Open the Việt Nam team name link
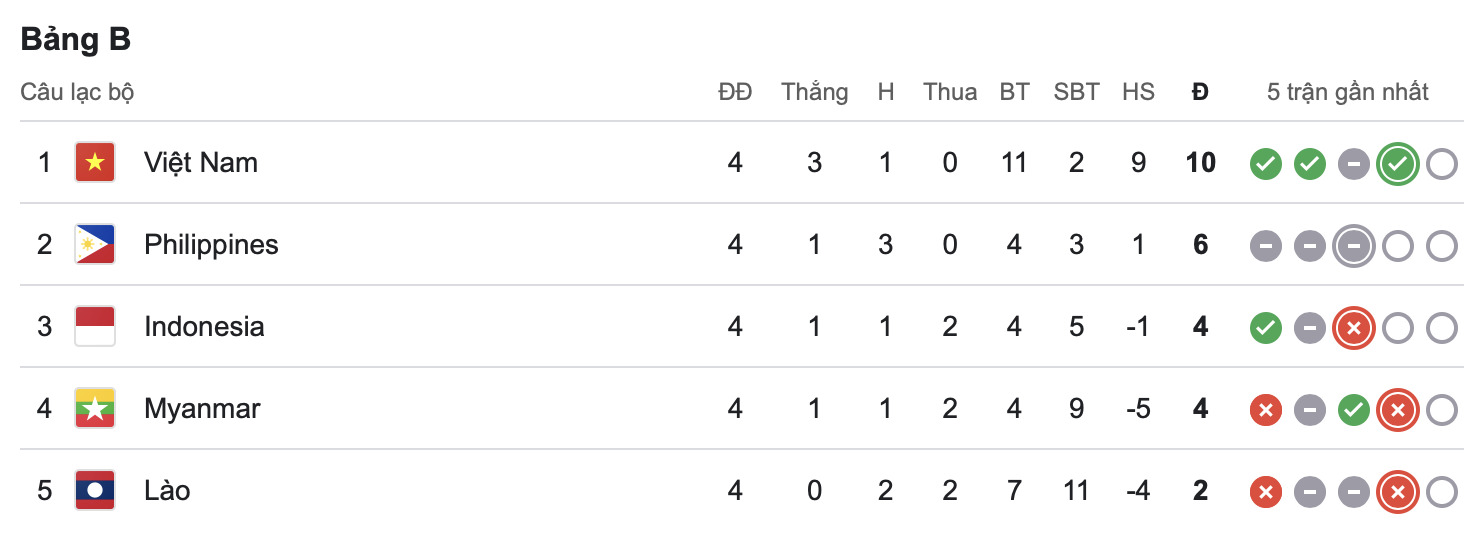 (x=201, y=163)
